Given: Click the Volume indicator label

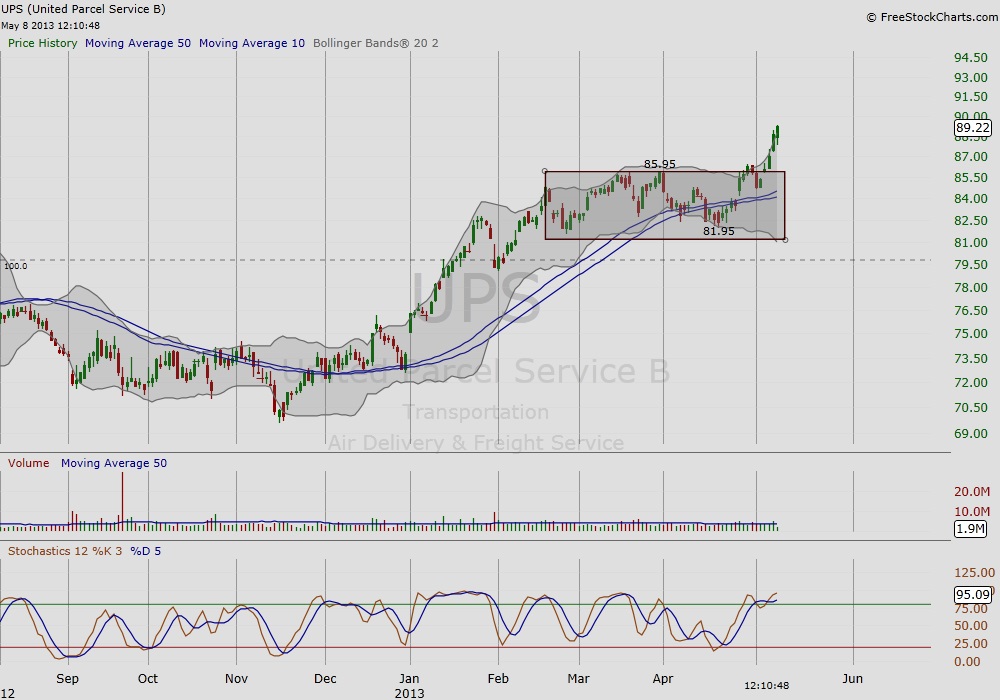Looking at the screenshot, I should [x=29, y=463].
